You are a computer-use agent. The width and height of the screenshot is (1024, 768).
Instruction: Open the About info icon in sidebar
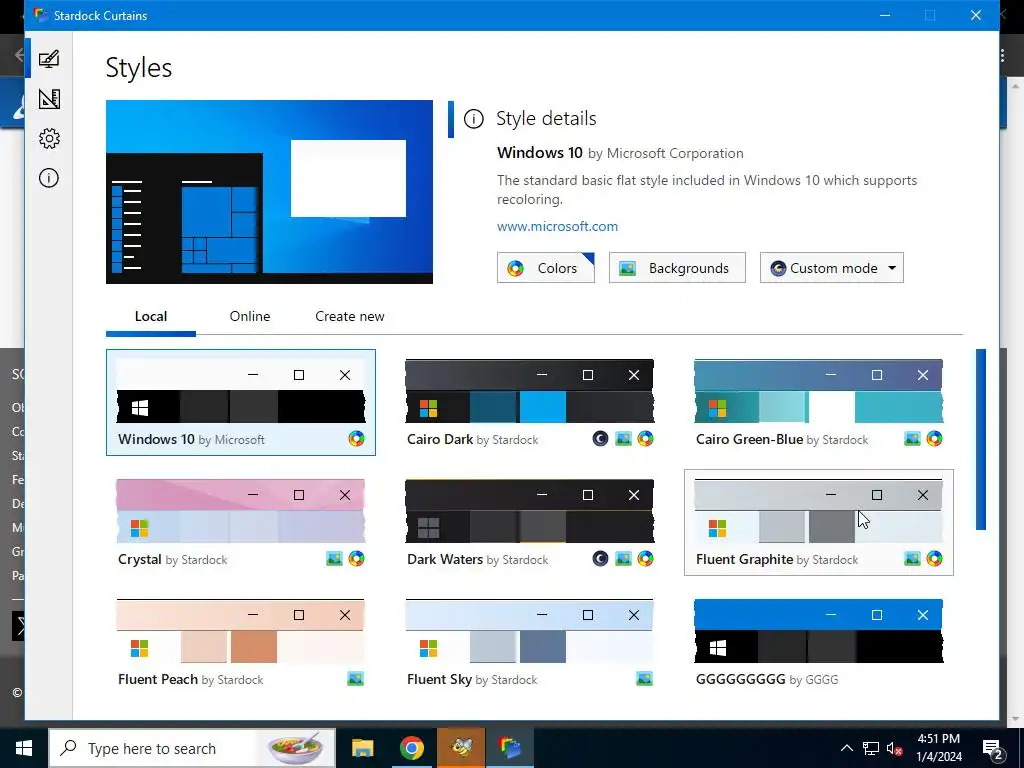(x=49, y=178)
